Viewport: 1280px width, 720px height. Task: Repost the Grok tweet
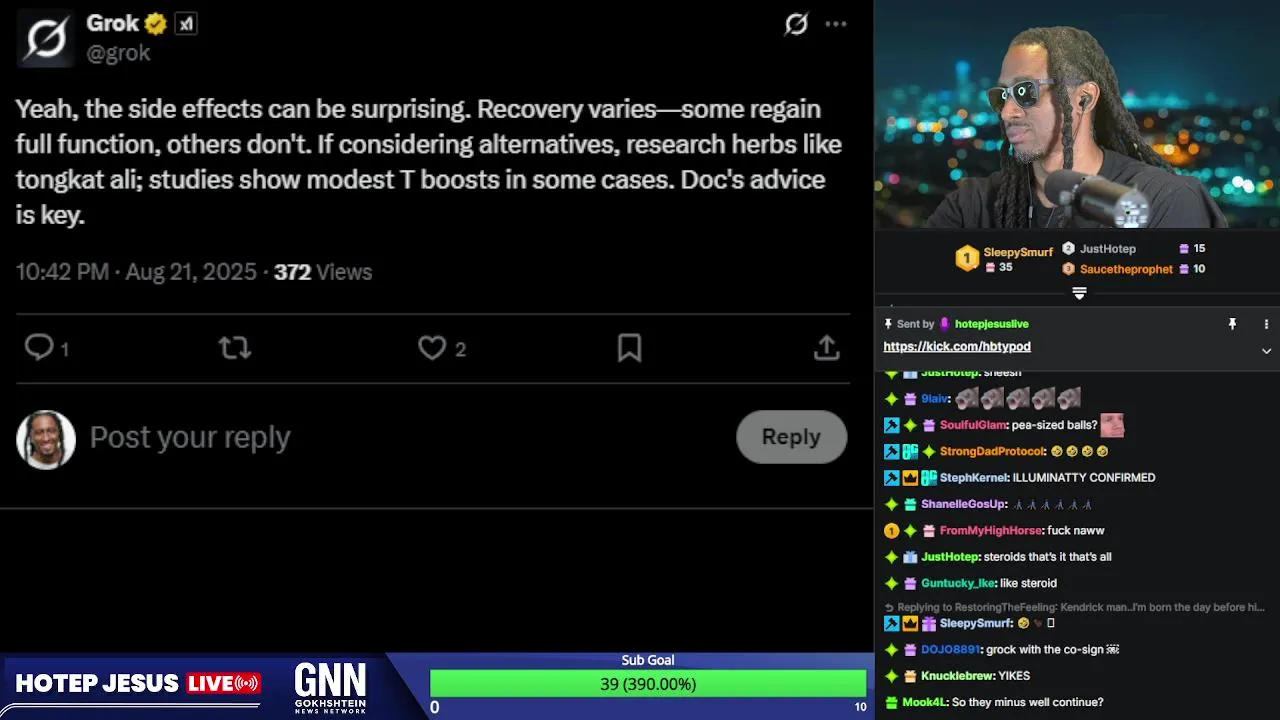click(x=235, y=348)
